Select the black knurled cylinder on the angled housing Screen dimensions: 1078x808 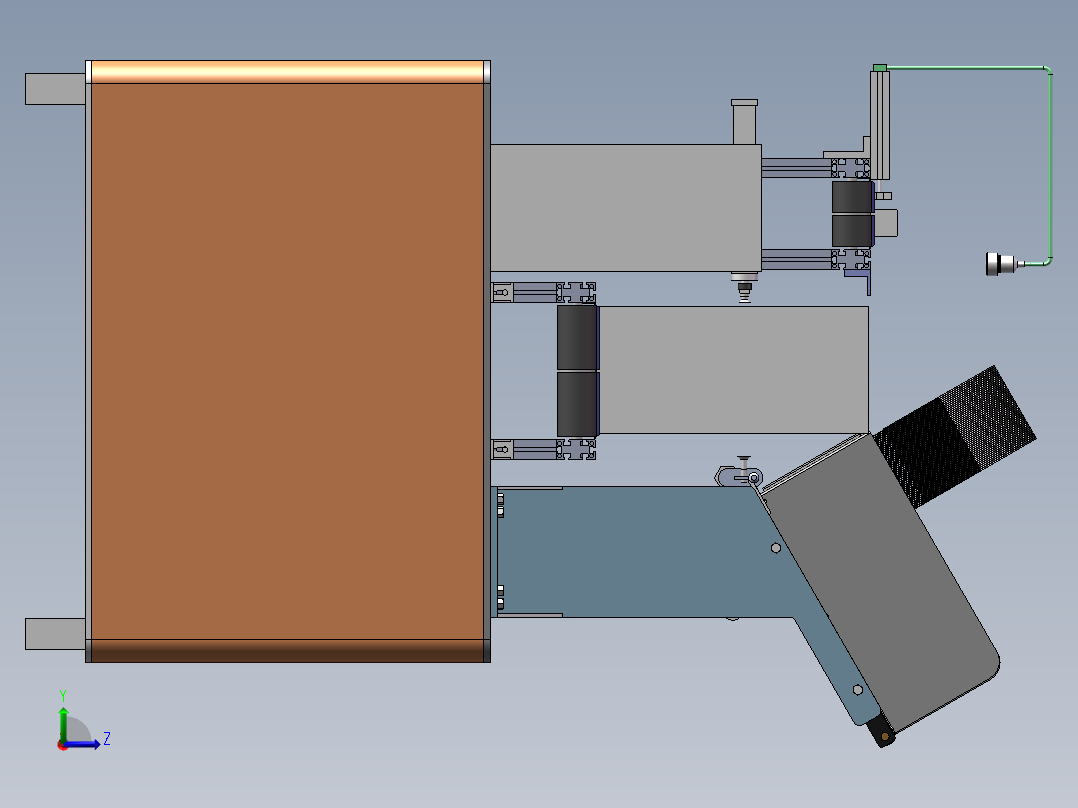956,437
